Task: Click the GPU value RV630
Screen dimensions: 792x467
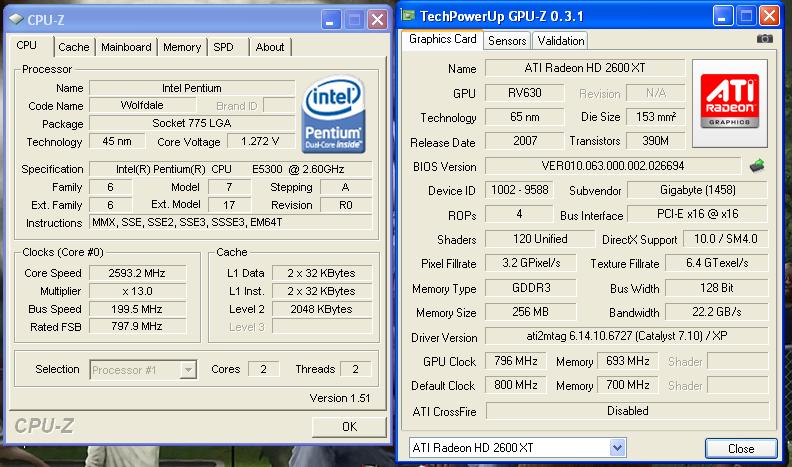Action: [524, 93]
